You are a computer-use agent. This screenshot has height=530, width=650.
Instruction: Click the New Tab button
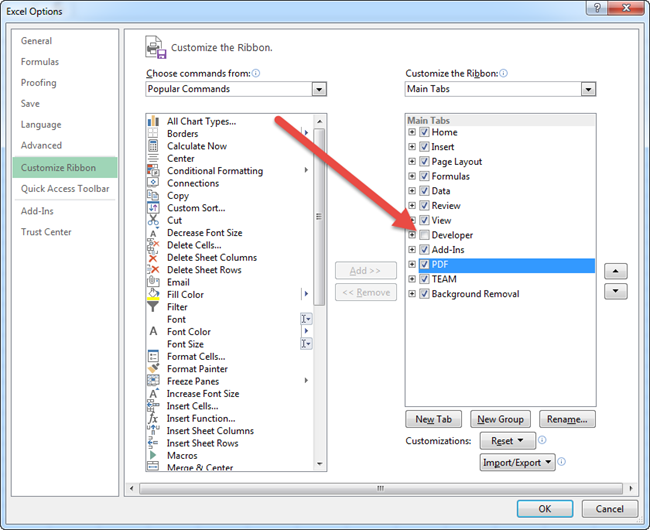tap(432, 419)
